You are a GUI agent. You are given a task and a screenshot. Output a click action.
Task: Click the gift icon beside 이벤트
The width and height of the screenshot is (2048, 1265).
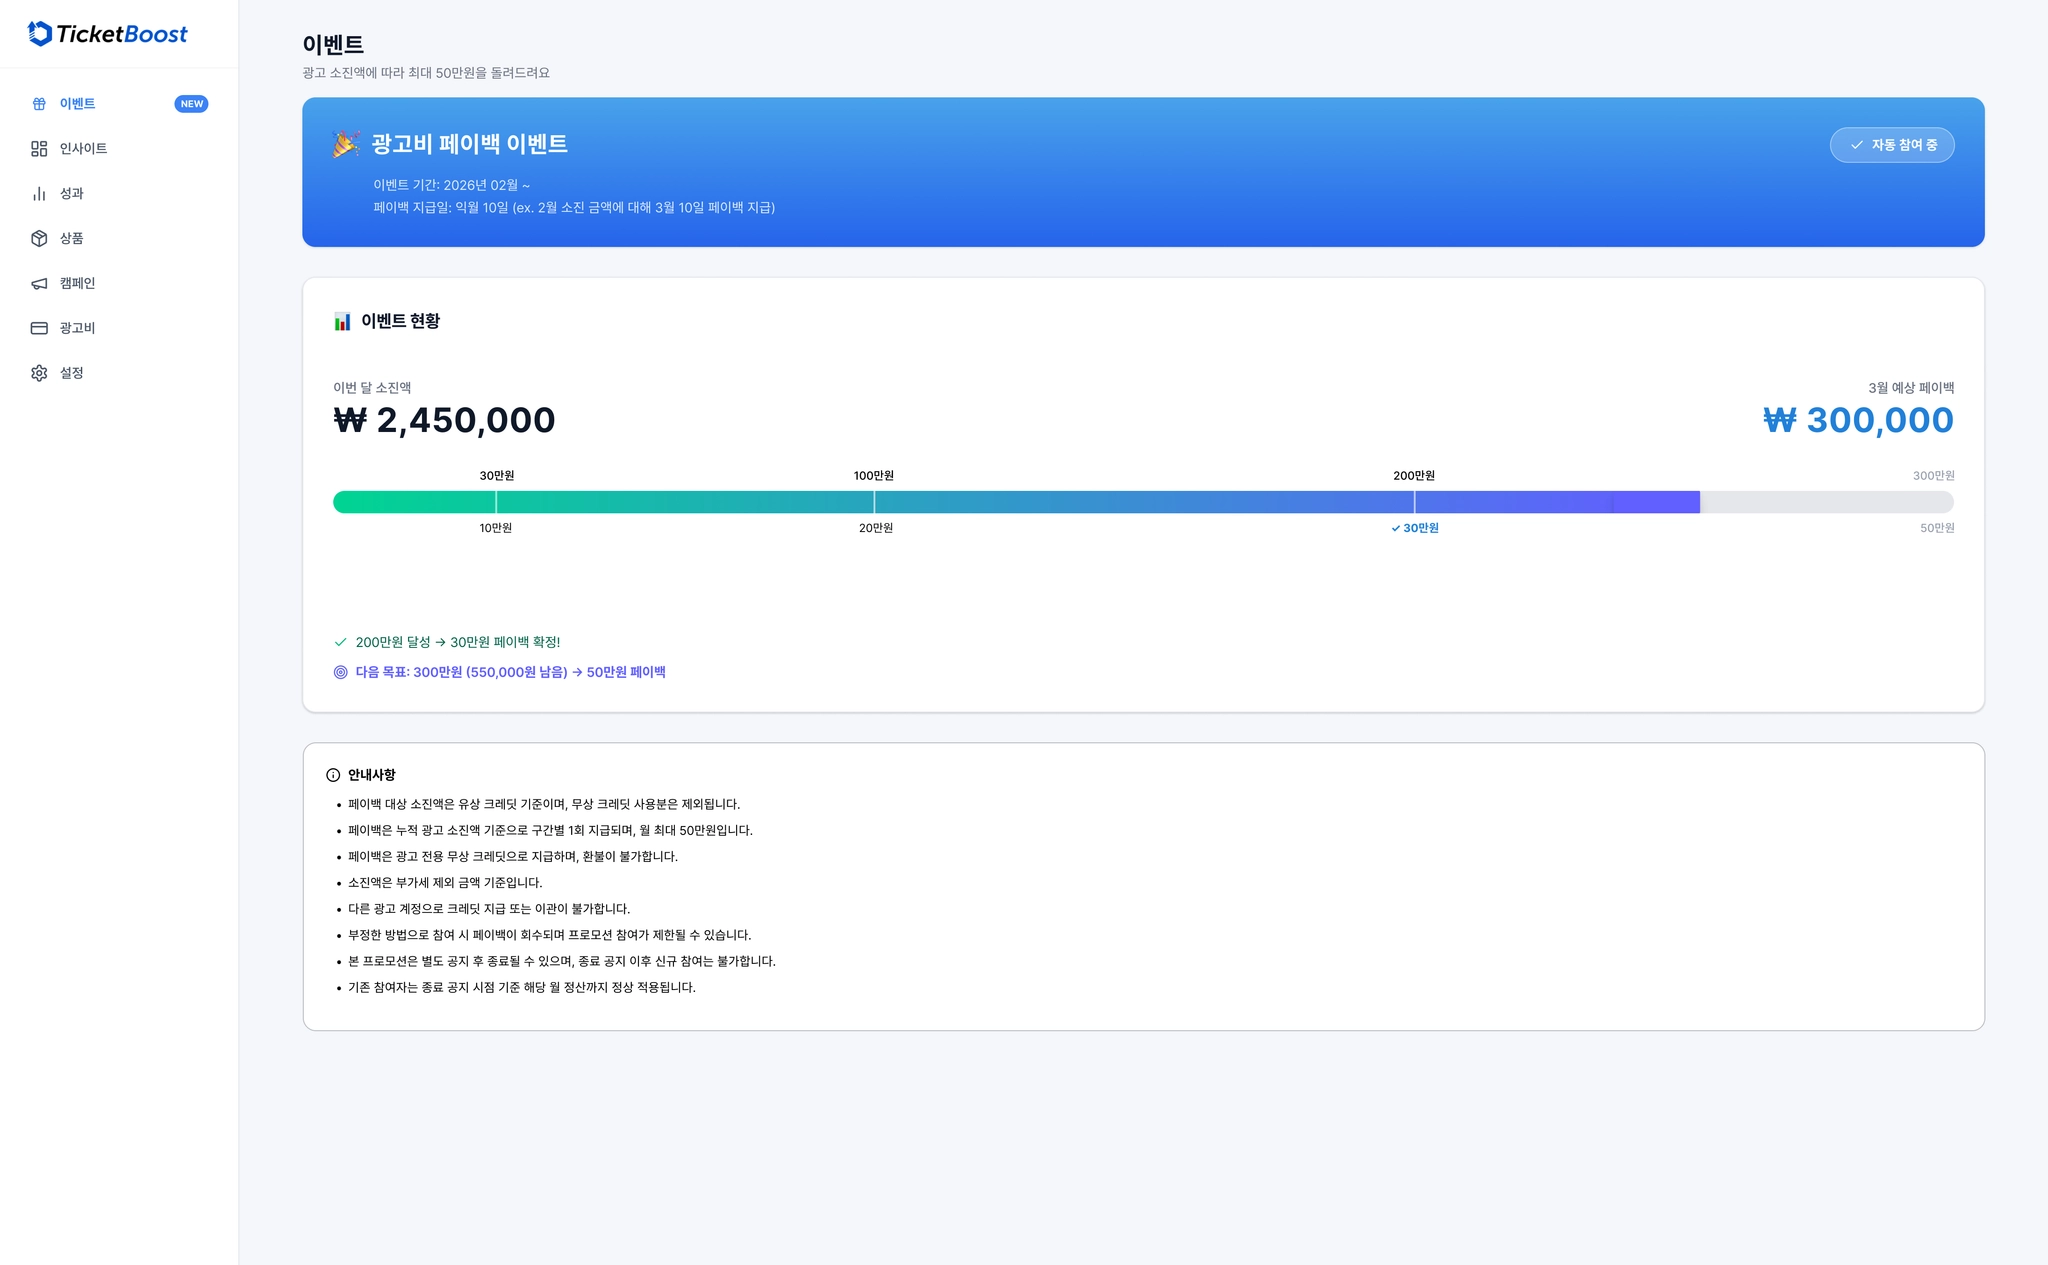39,104
